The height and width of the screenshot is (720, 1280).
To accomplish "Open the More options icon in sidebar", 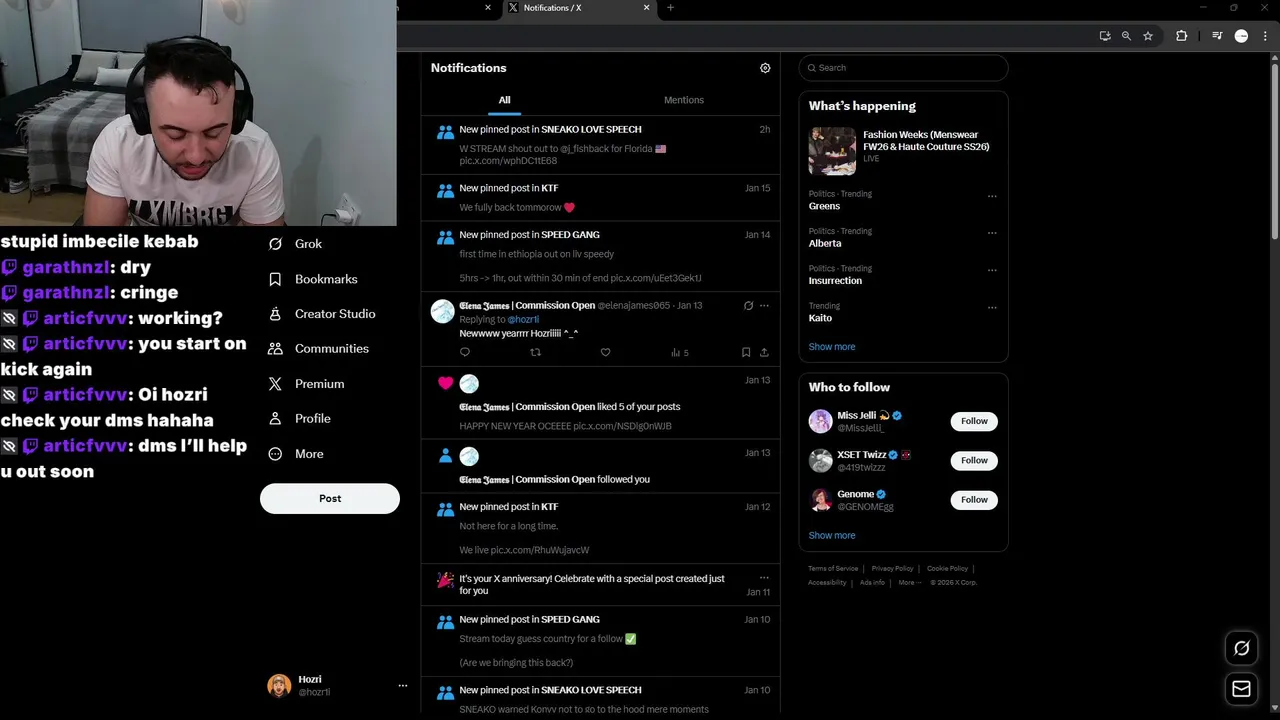I will (x=276, y=454).
